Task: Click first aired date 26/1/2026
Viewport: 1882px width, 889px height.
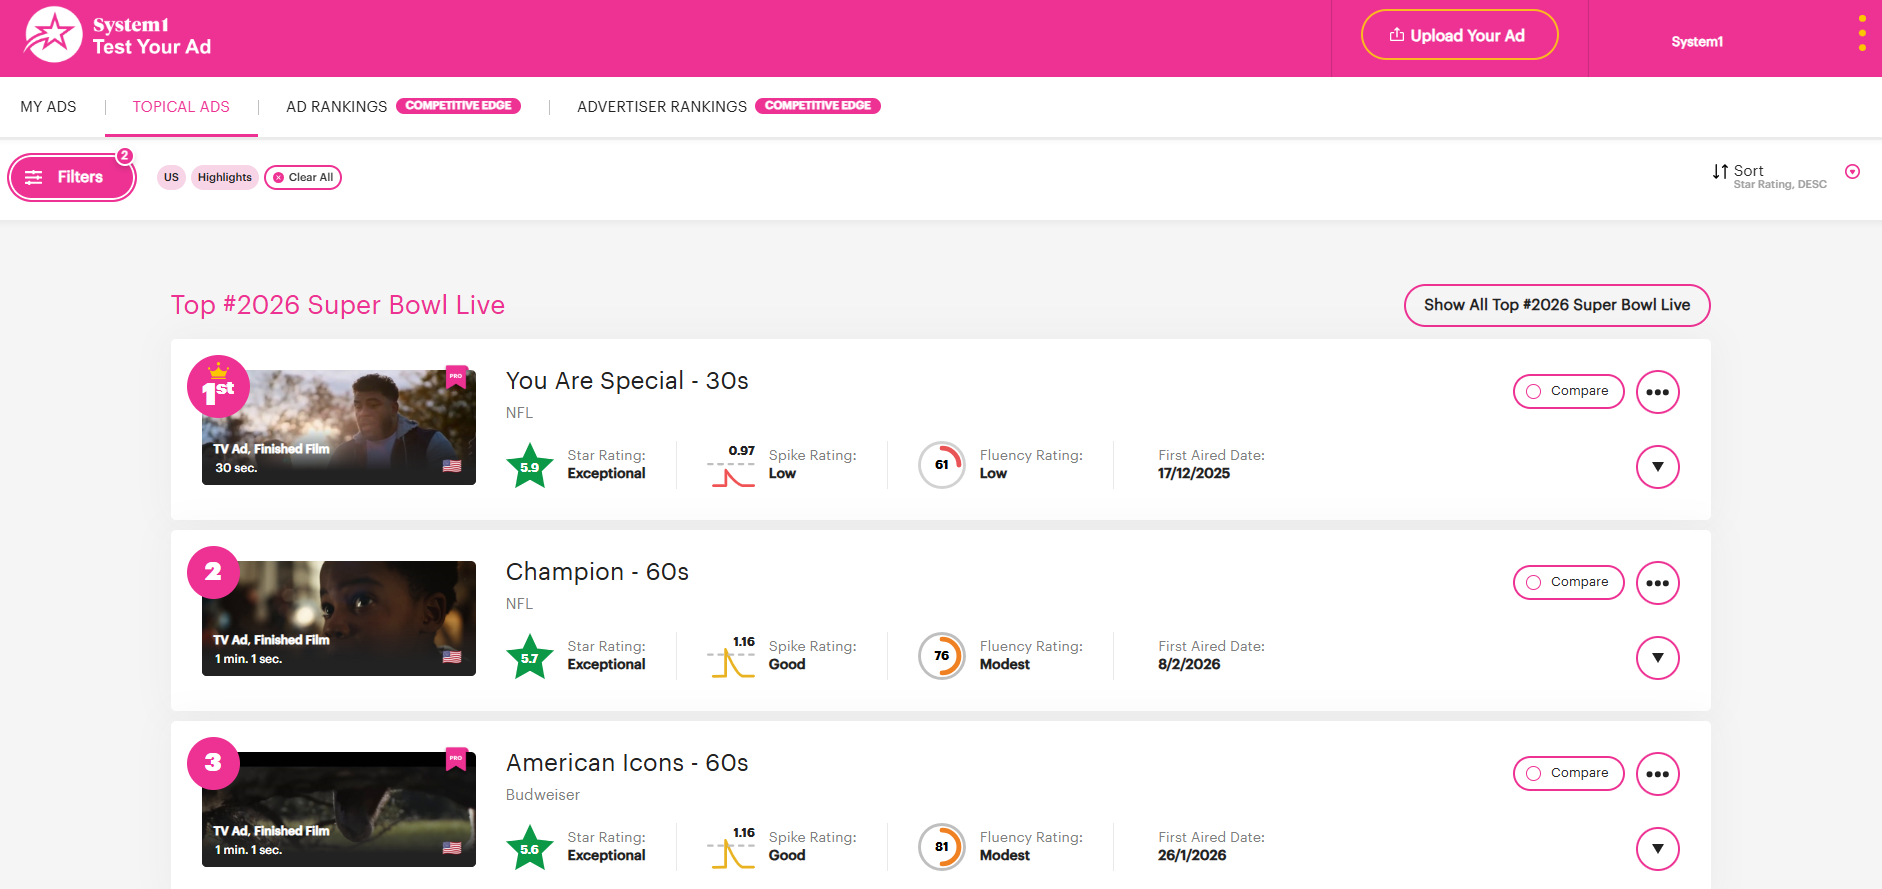Action: 1192,856
